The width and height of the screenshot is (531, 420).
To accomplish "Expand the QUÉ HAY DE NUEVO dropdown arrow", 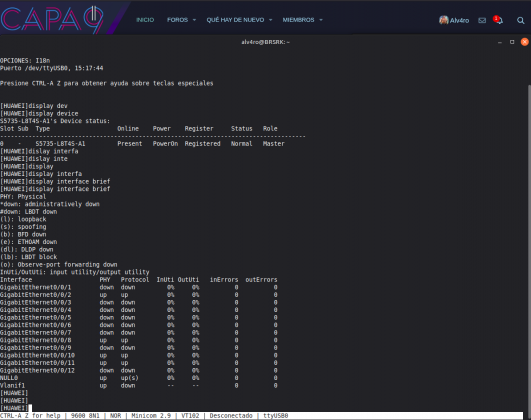I will 271,20.
